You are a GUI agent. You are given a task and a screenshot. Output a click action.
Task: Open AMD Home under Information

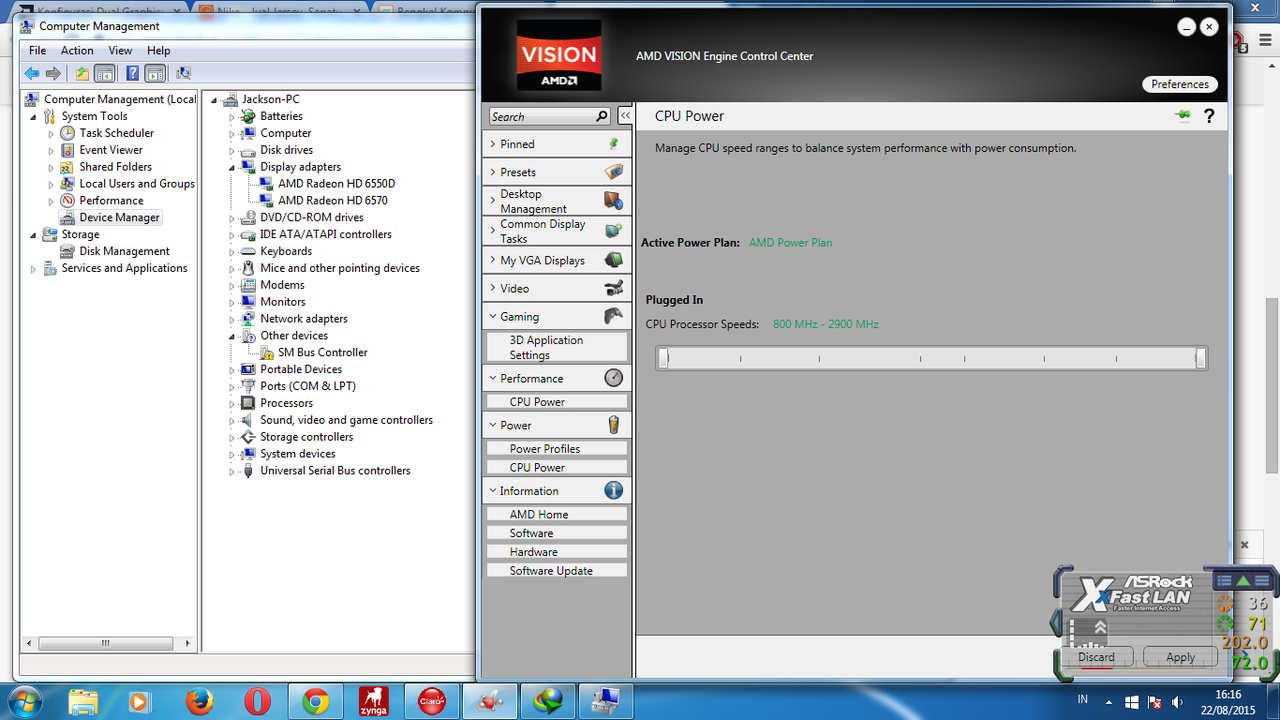point(557,514)
